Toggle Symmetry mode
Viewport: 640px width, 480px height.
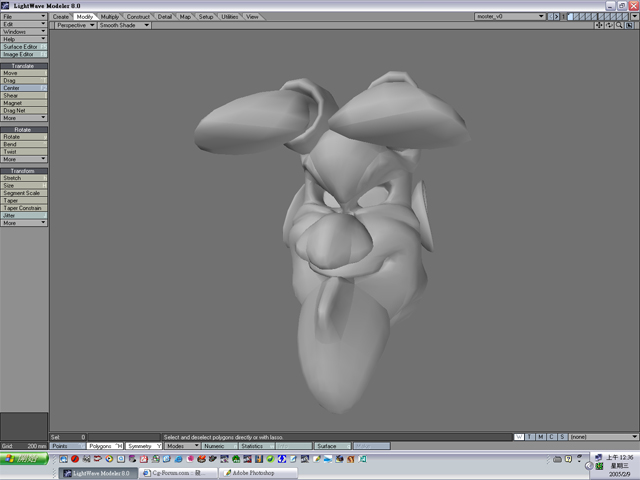(x=144, y=446)
